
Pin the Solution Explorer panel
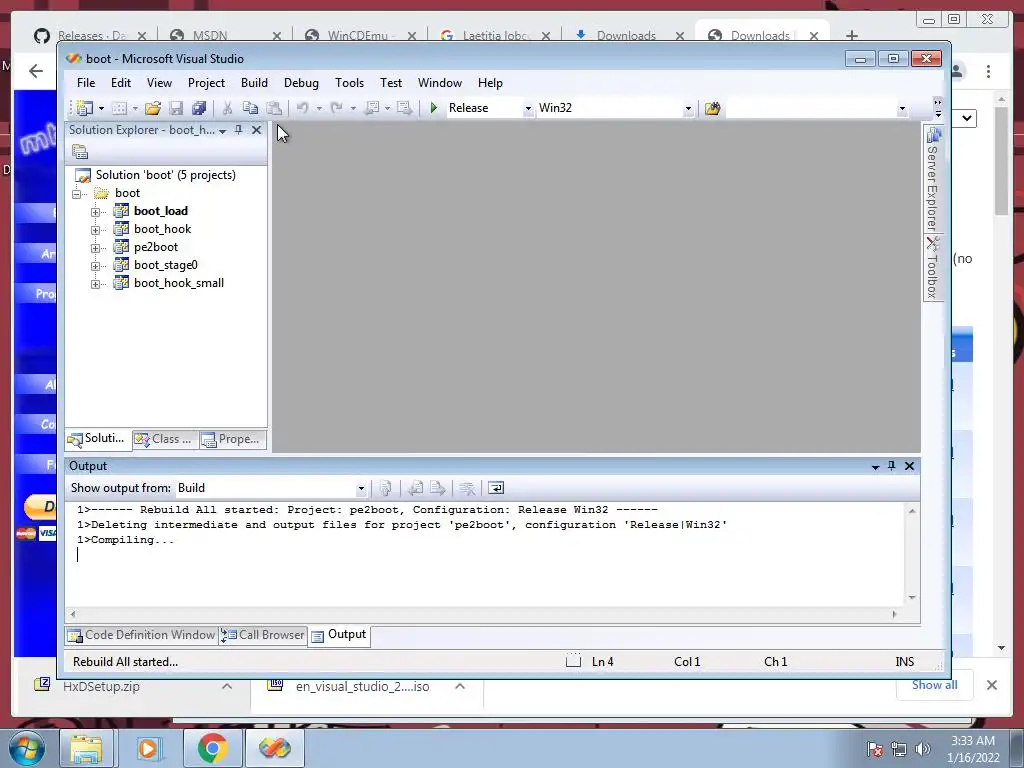(x=238, y=130)
